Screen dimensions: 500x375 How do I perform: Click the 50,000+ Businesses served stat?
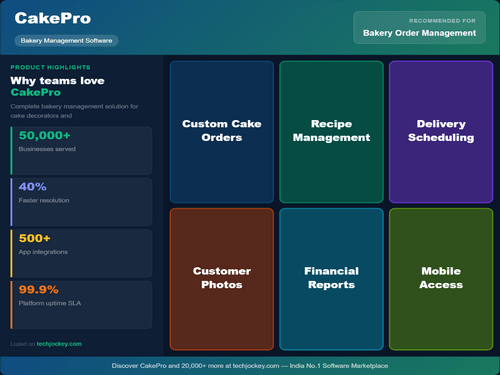point(81,150)
